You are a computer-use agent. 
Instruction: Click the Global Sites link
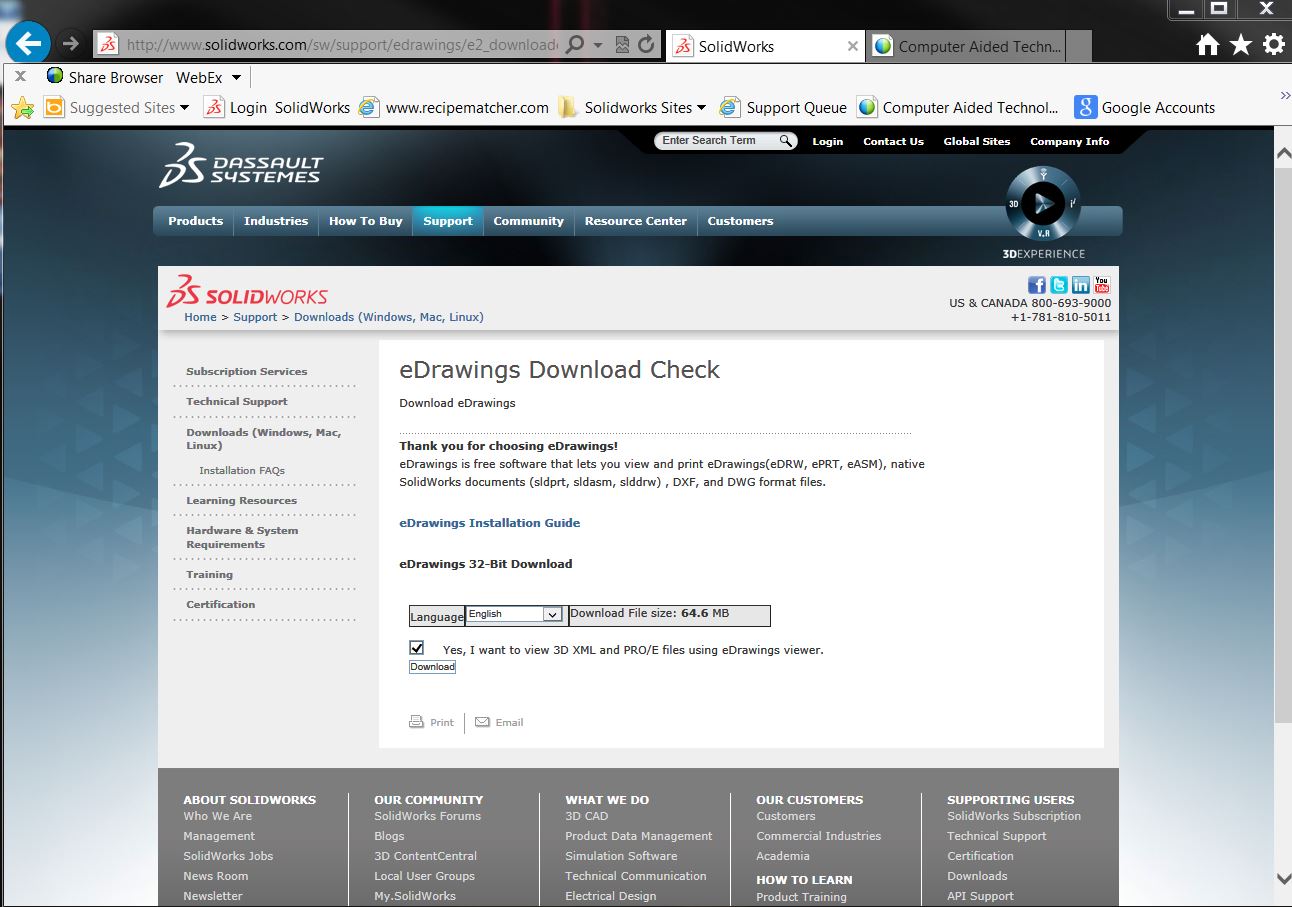(977, 141)
